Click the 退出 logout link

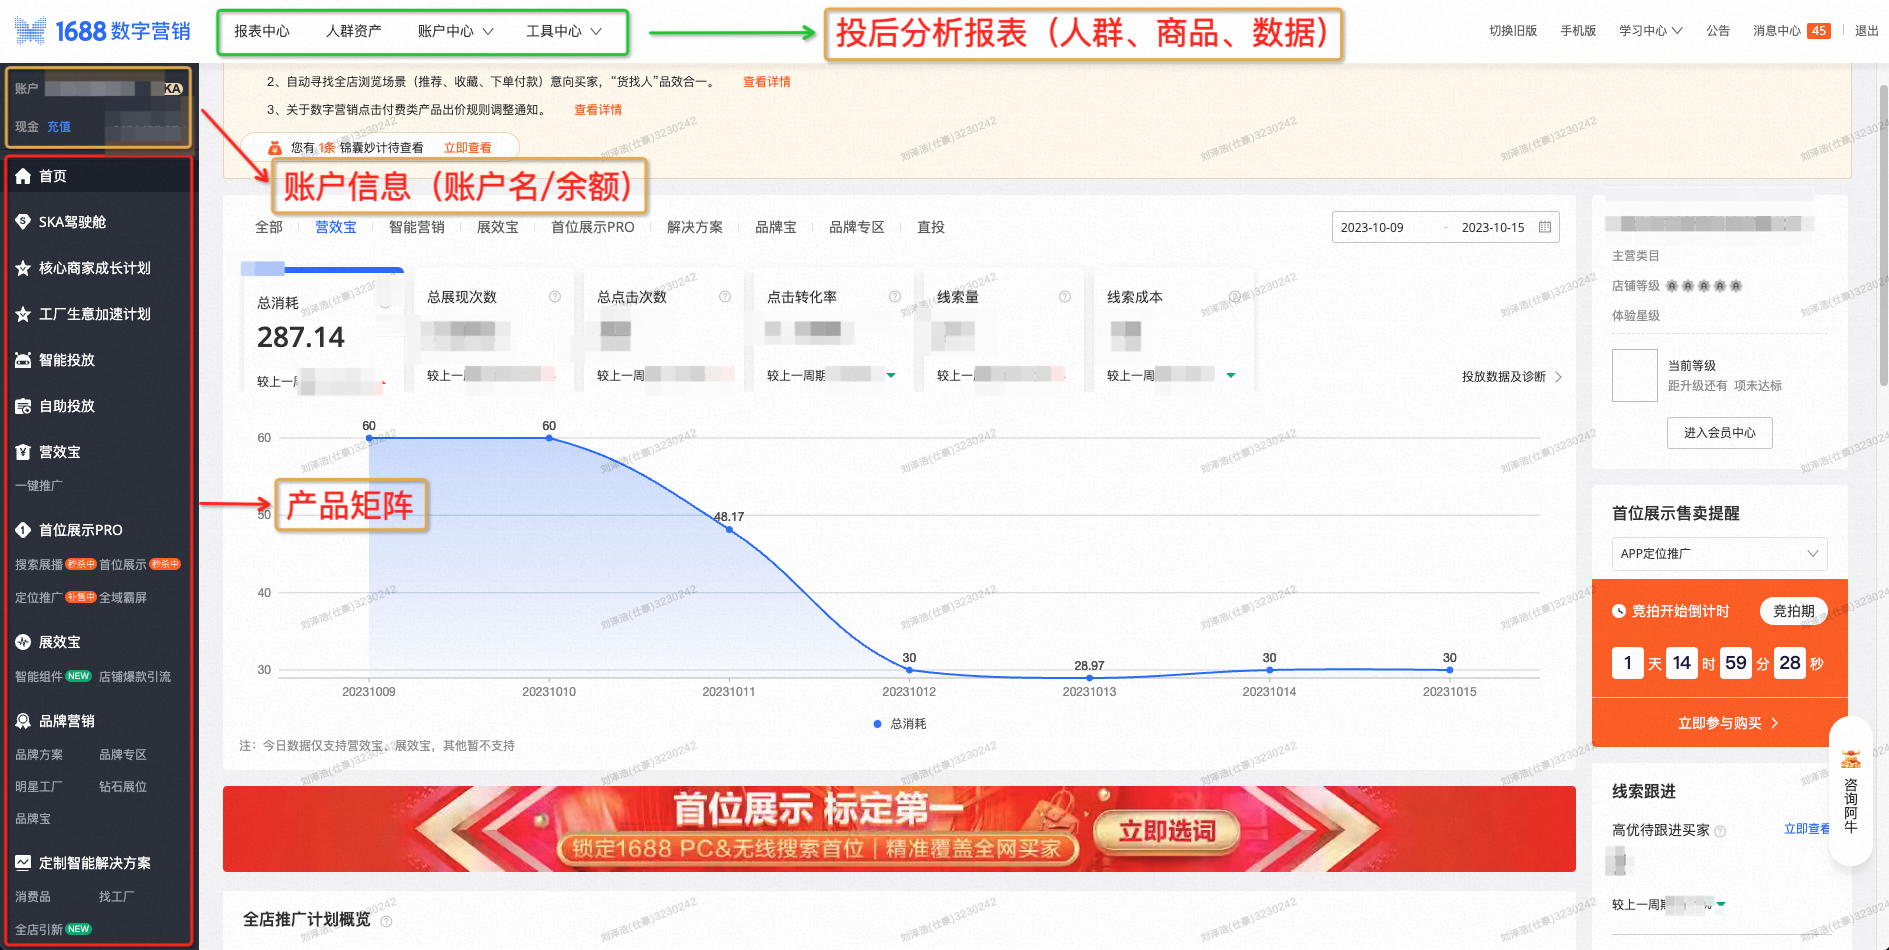coord(1867,31)
